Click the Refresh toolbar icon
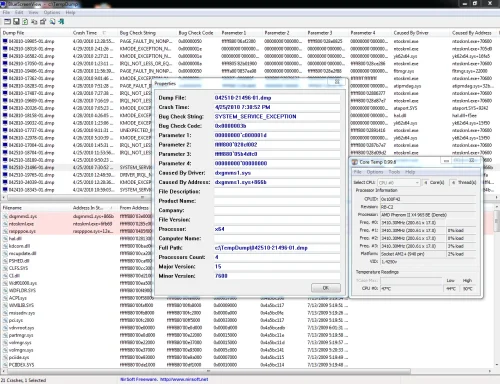The image size is (500, 384). pos(25,22)
